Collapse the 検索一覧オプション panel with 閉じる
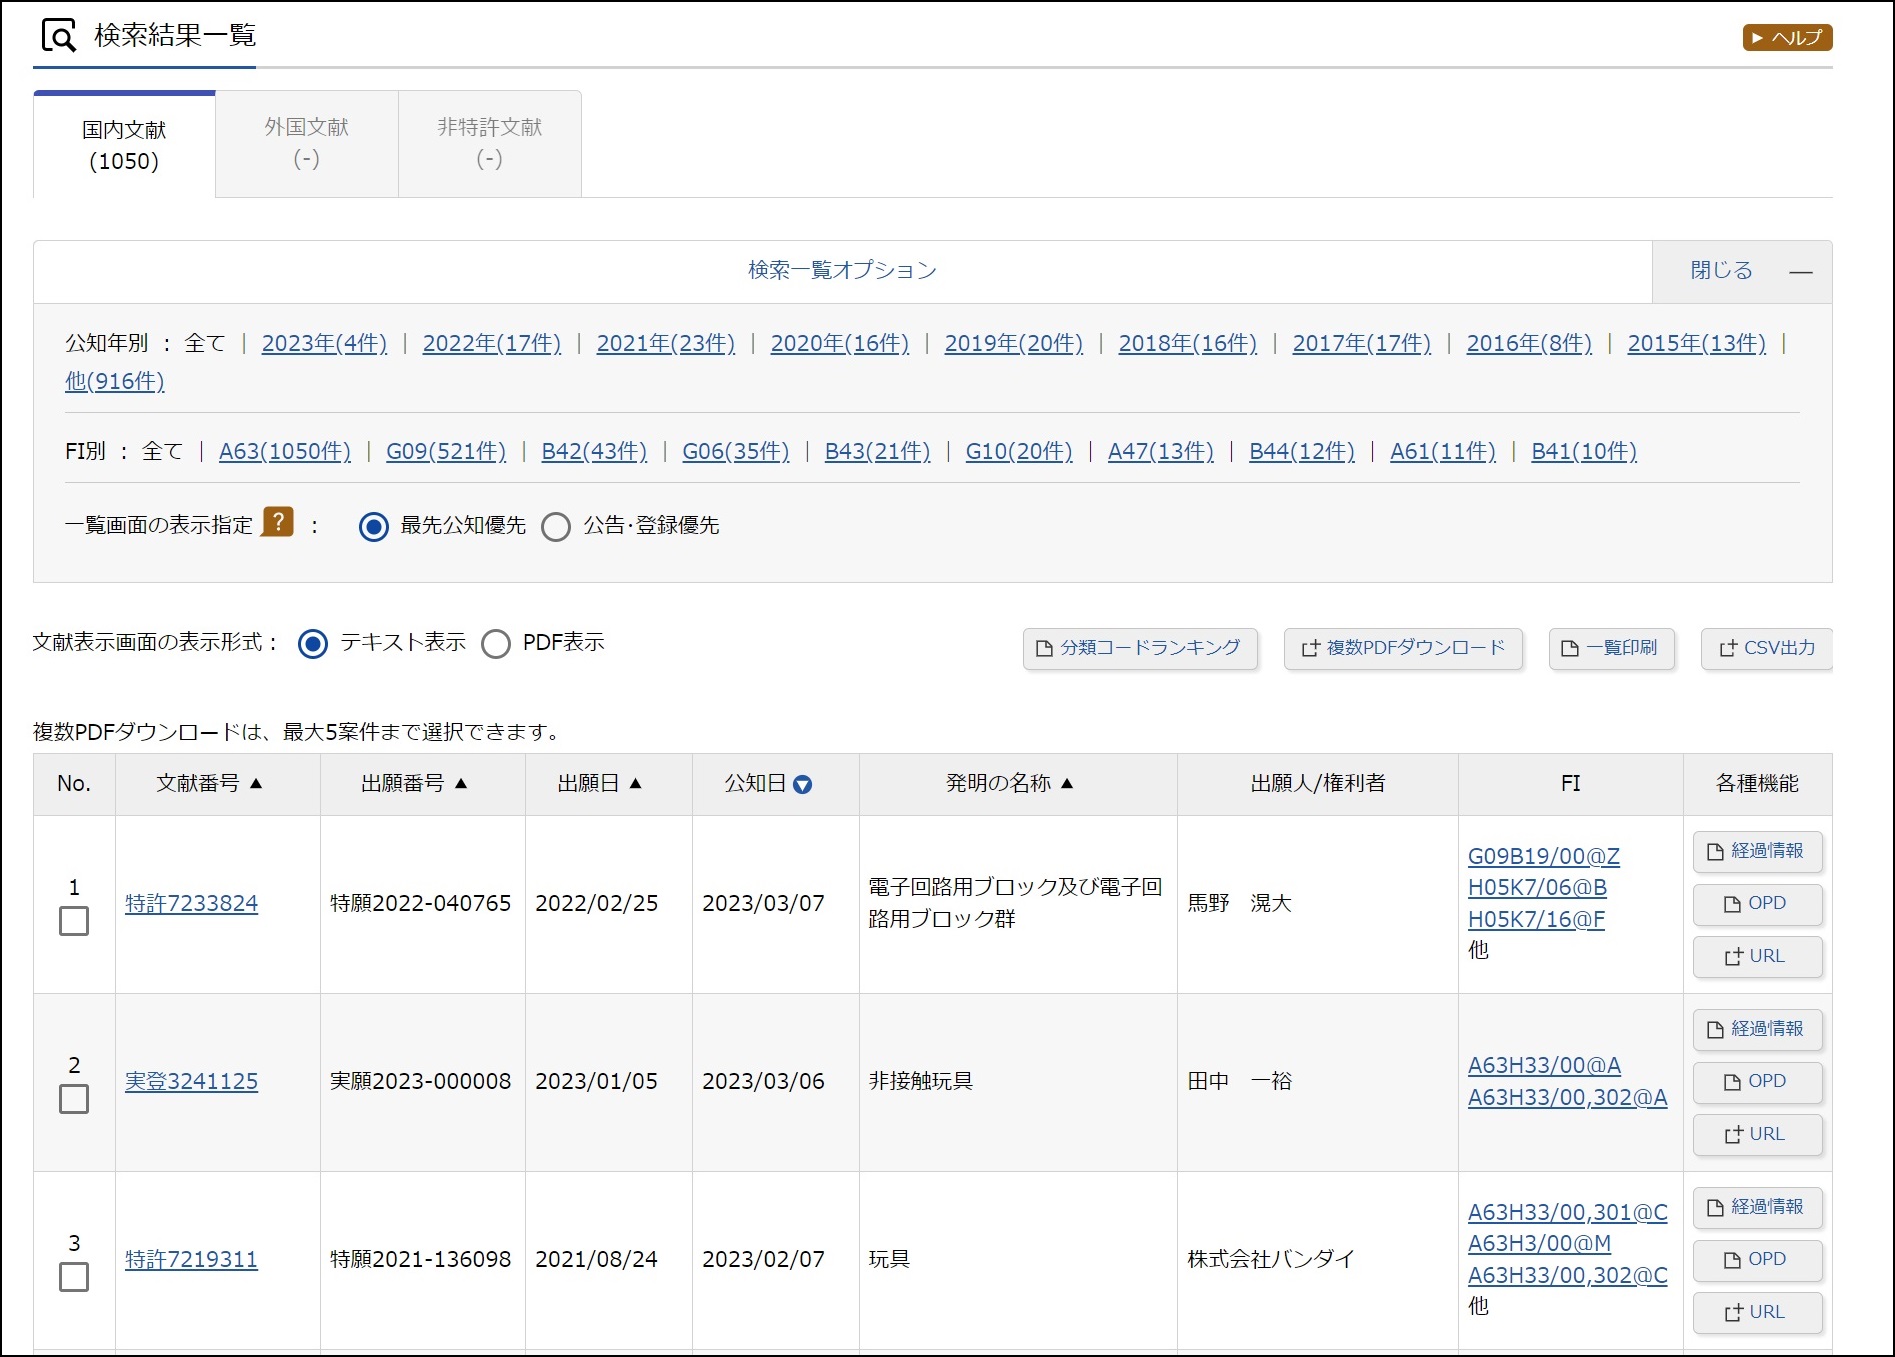This screenshot has width=1895, height=1357. point(1740,271)
